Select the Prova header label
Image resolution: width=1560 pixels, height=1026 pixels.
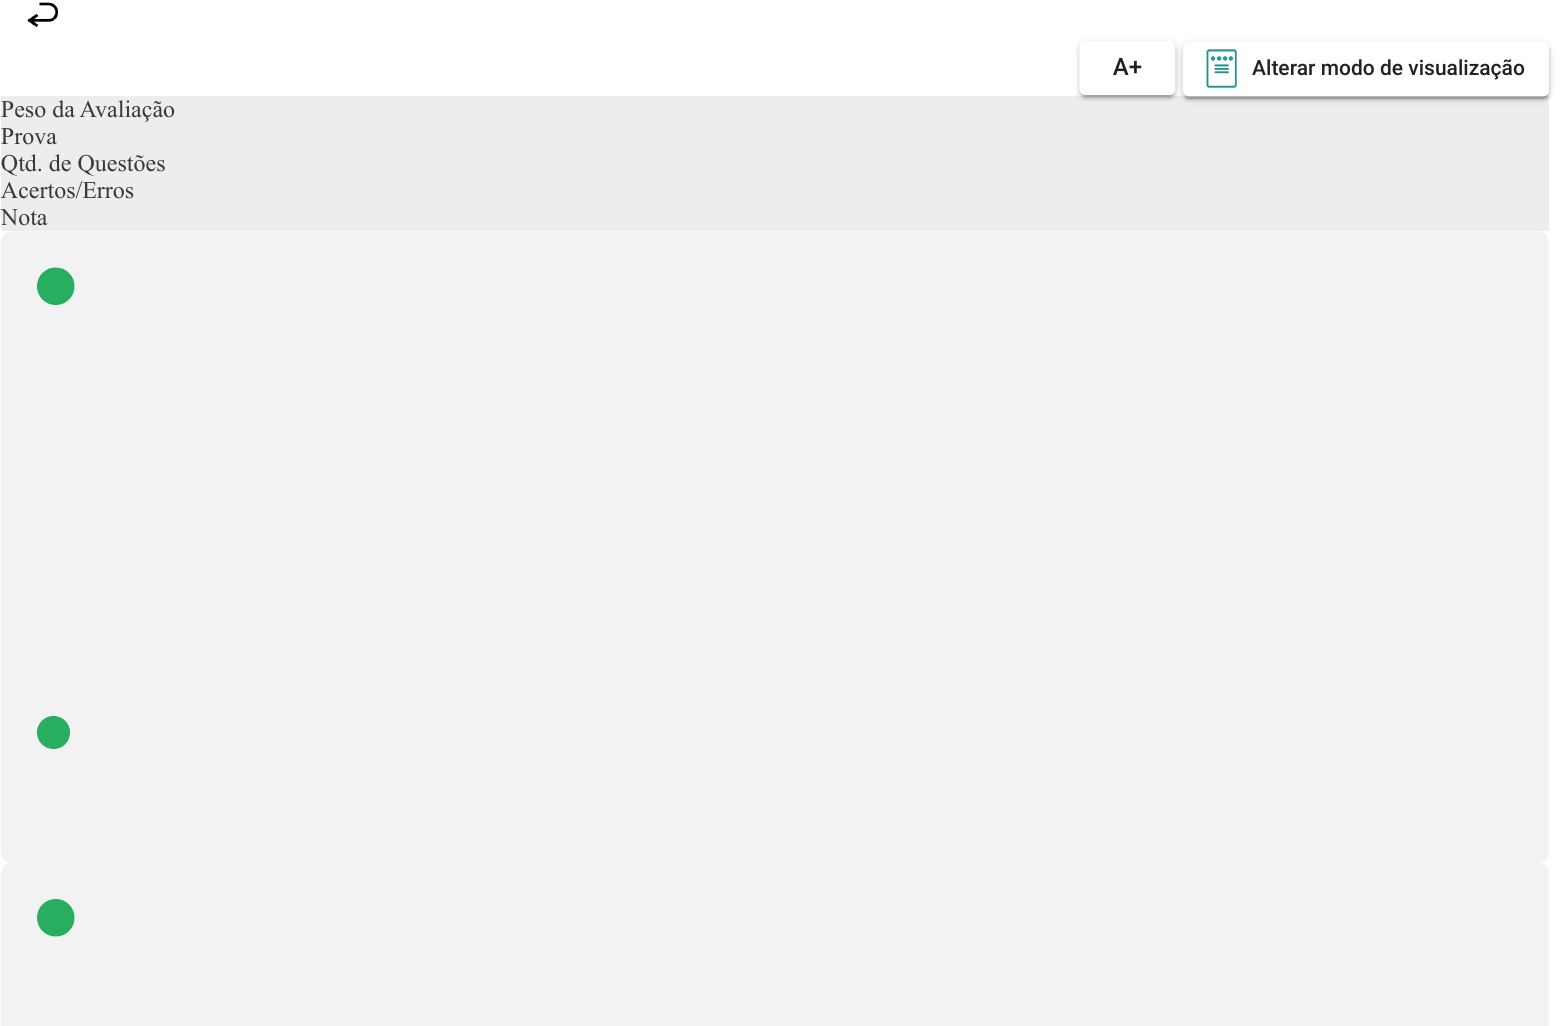coord(29,137)
